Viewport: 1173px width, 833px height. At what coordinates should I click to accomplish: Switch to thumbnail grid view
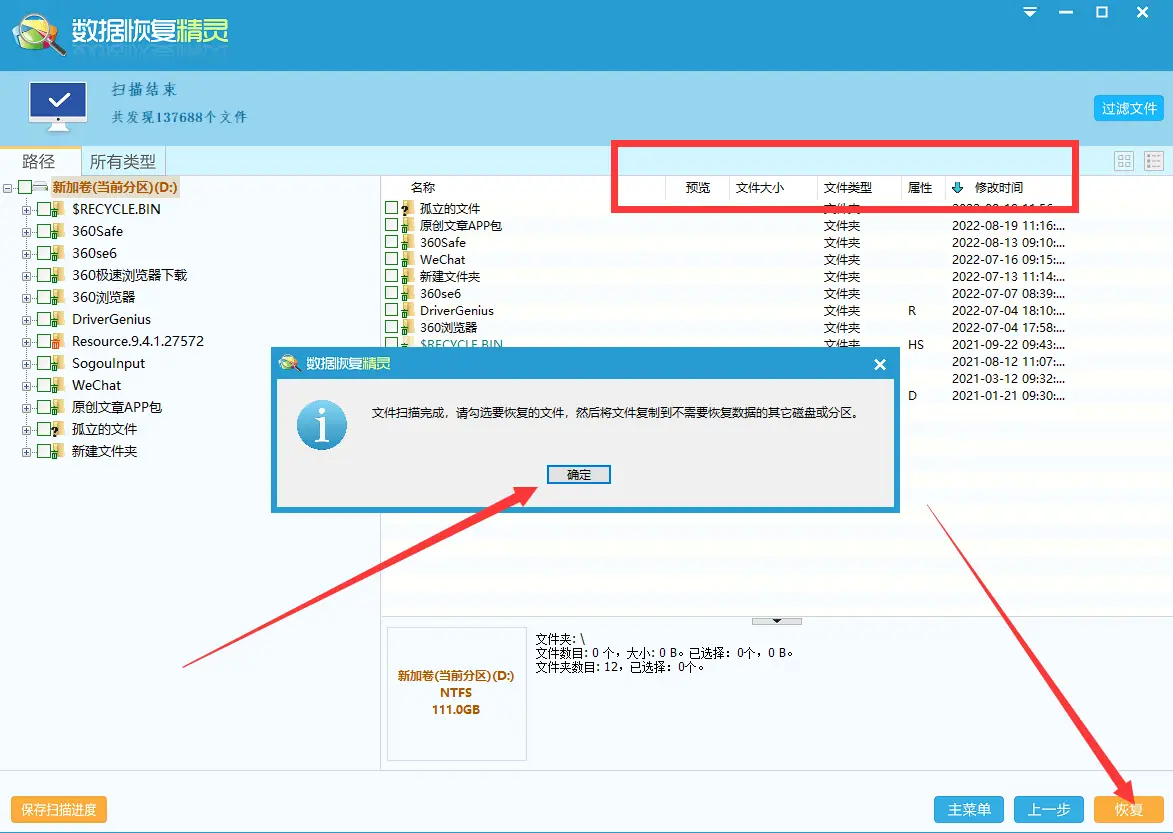pyautogui.click(x=1124, y=161)
